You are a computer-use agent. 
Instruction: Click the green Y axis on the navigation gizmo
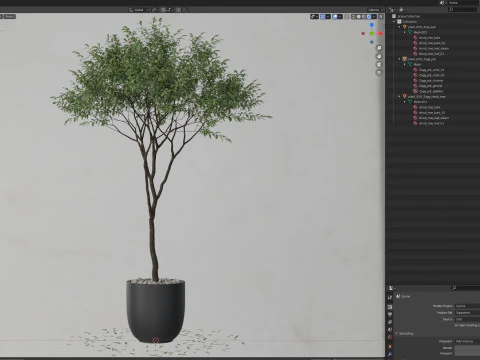(x=372, y=33)
